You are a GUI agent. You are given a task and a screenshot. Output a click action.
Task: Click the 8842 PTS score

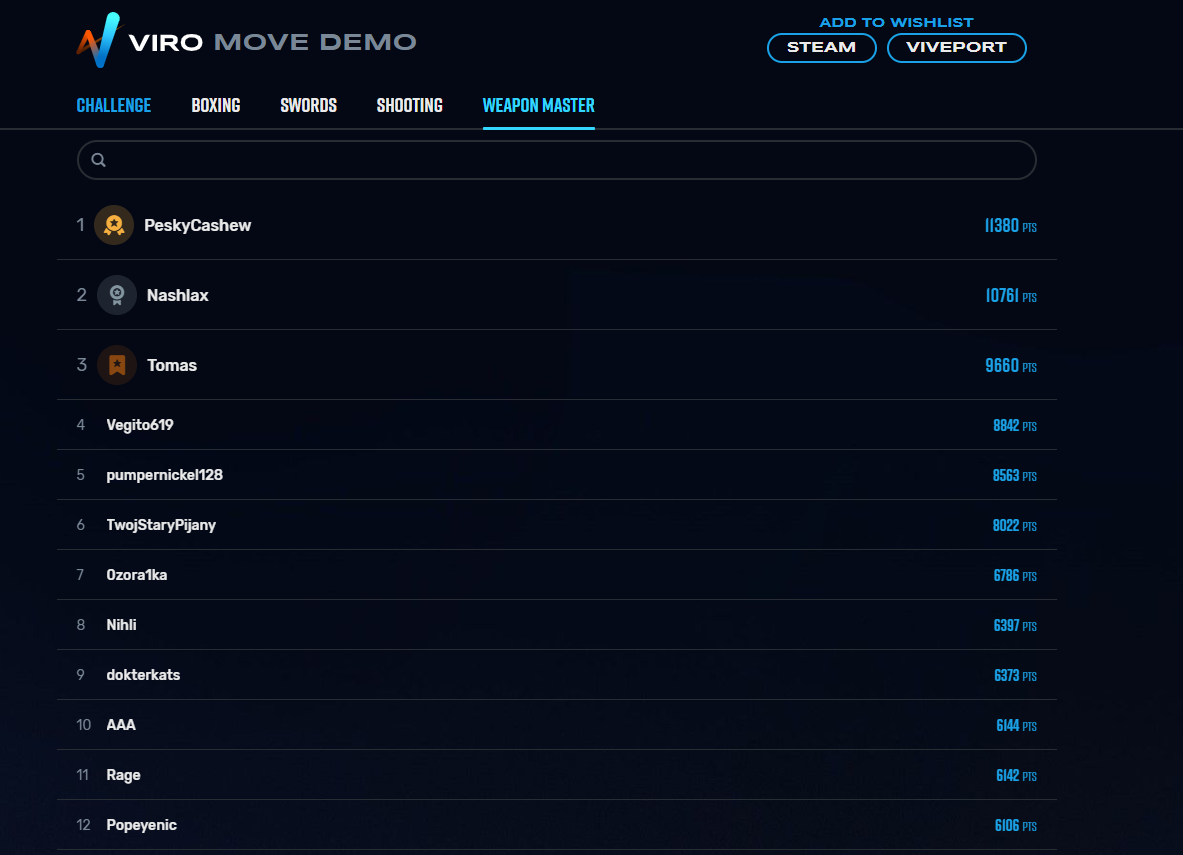[1015, 426]
